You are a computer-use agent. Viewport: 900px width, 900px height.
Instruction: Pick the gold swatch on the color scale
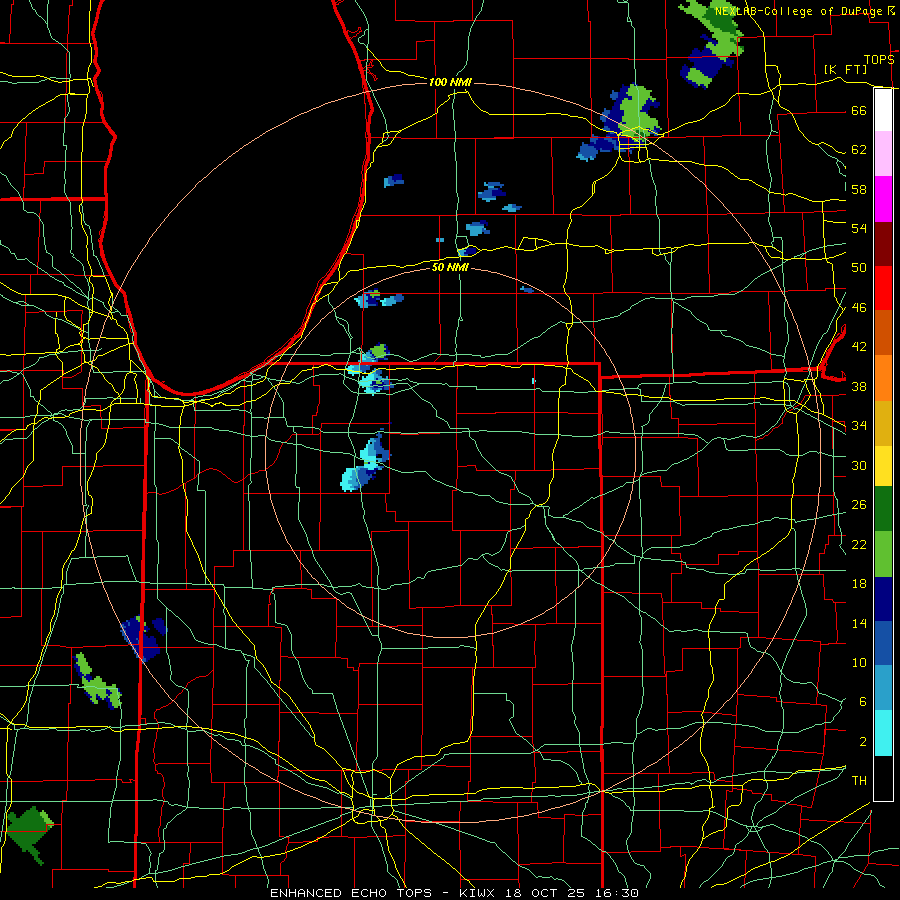click(883, 422)
